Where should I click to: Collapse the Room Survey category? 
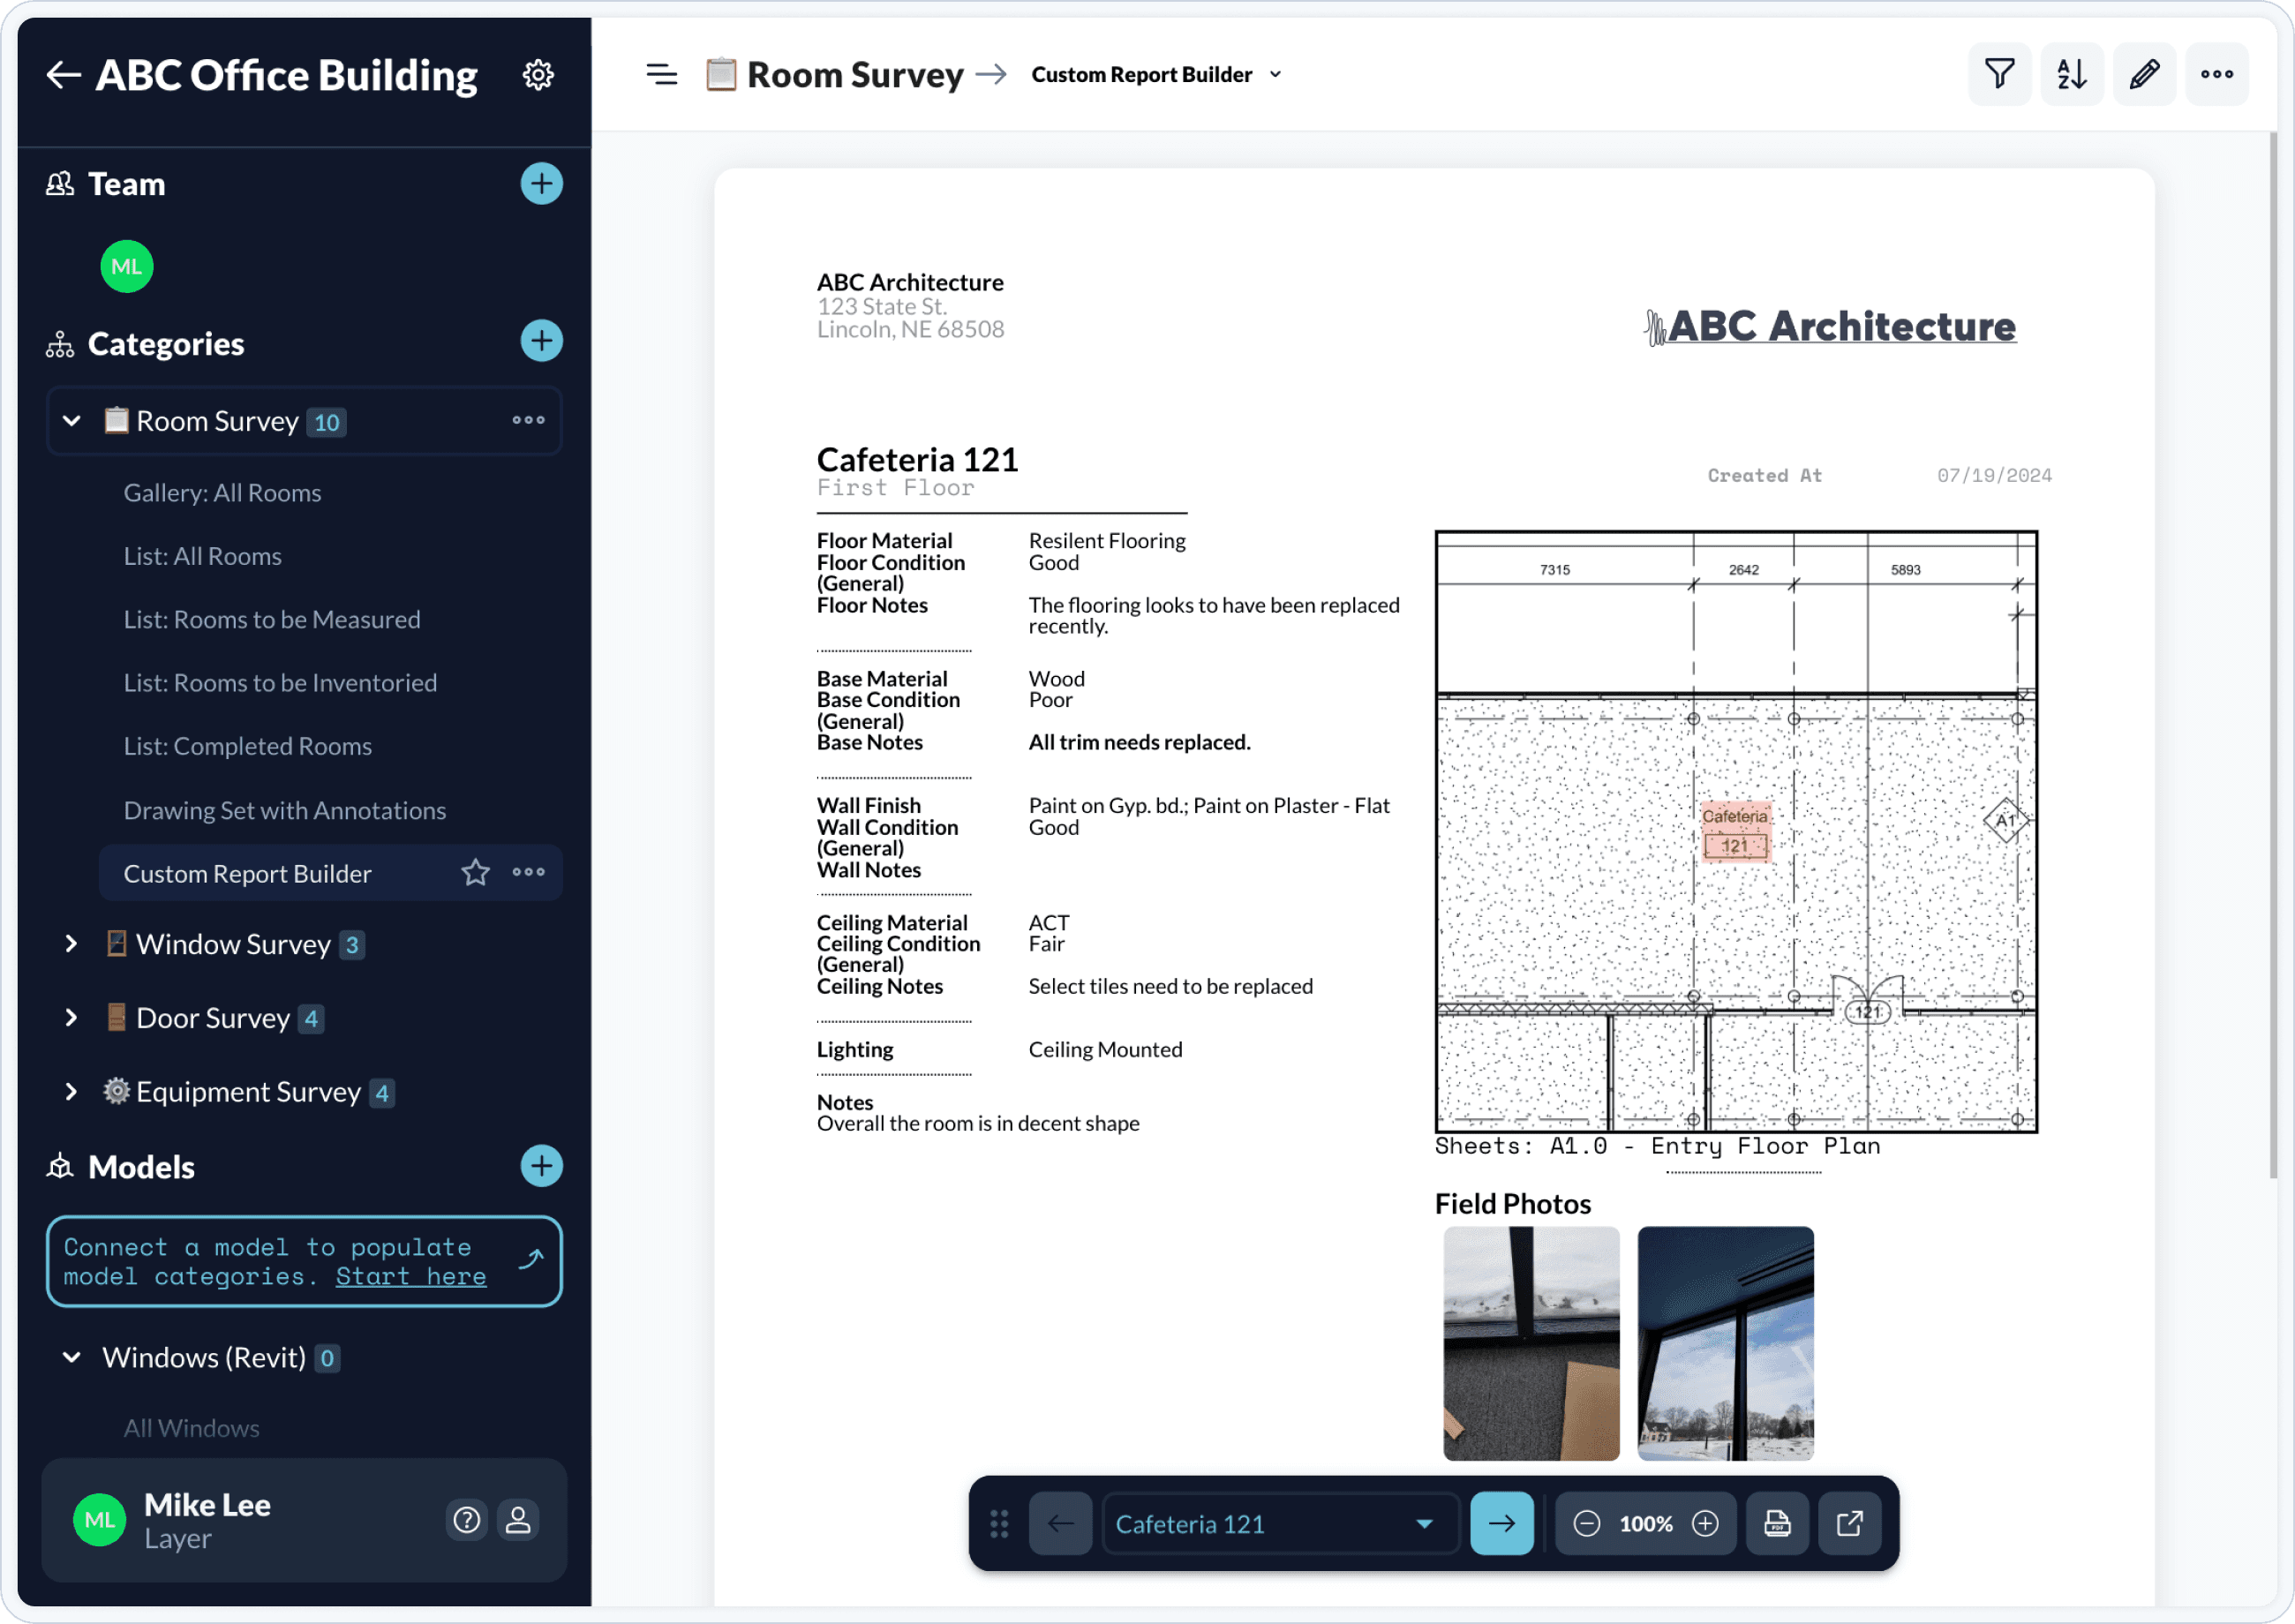tap(71, 420)
